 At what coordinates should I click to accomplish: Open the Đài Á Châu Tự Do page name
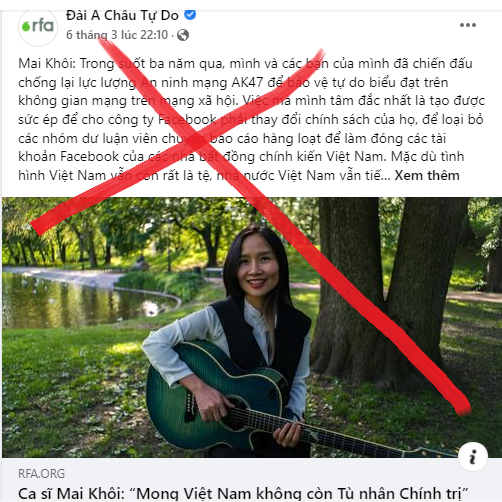click(x=122, y=15)
